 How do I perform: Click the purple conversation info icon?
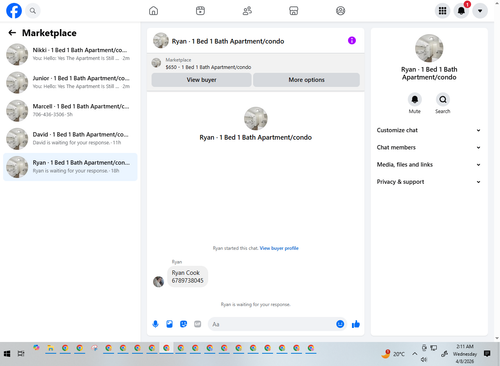pyautogui.click(x=352, y=41)
